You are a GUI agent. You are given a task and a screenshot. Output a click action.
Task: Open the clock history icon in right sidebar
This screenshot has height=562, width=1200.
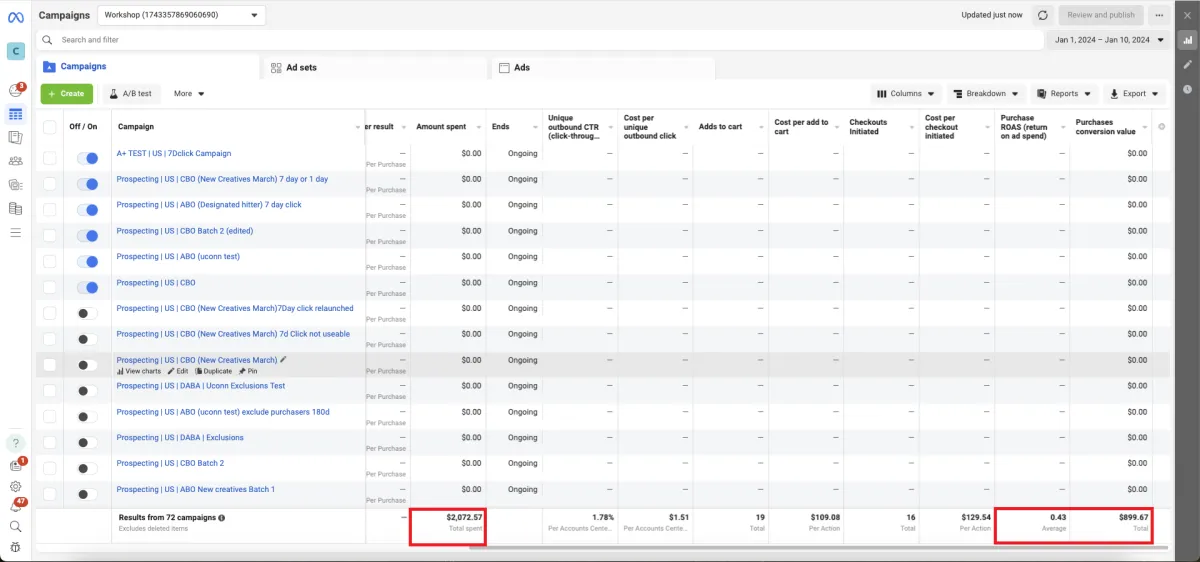click(x=1188, y=89)
